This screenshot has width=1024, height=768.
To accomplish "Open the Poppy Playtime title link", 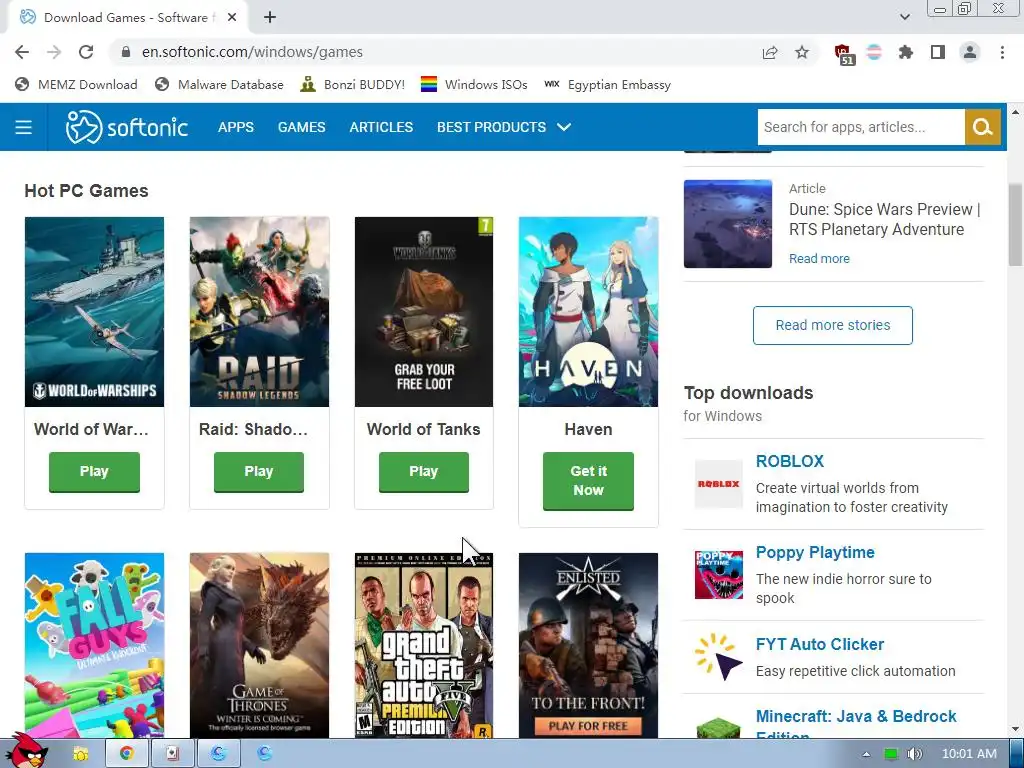I will [815, 552].
